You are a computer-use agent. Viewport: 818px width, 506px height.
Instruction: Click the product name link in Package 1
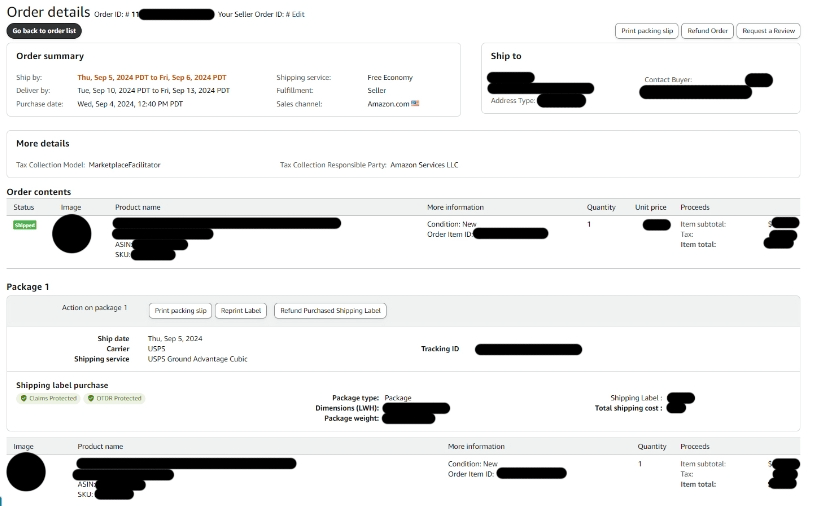(x=186, y=463)
